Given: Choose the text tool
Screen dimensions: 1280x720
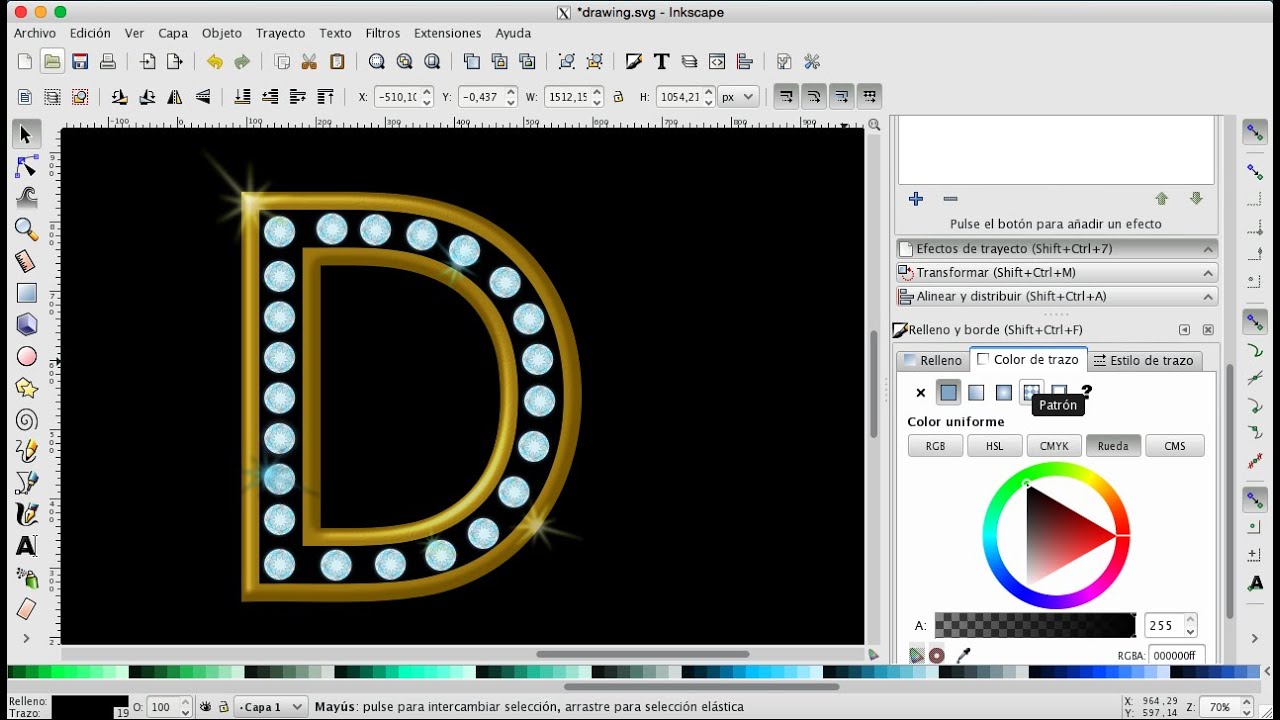Looking at the screenshot, I should [x=26, y=546].
